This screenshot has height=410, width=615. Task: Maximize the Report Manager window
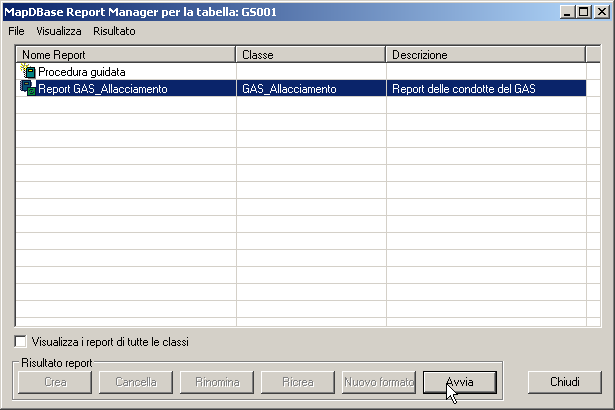[x=583, y=11]
